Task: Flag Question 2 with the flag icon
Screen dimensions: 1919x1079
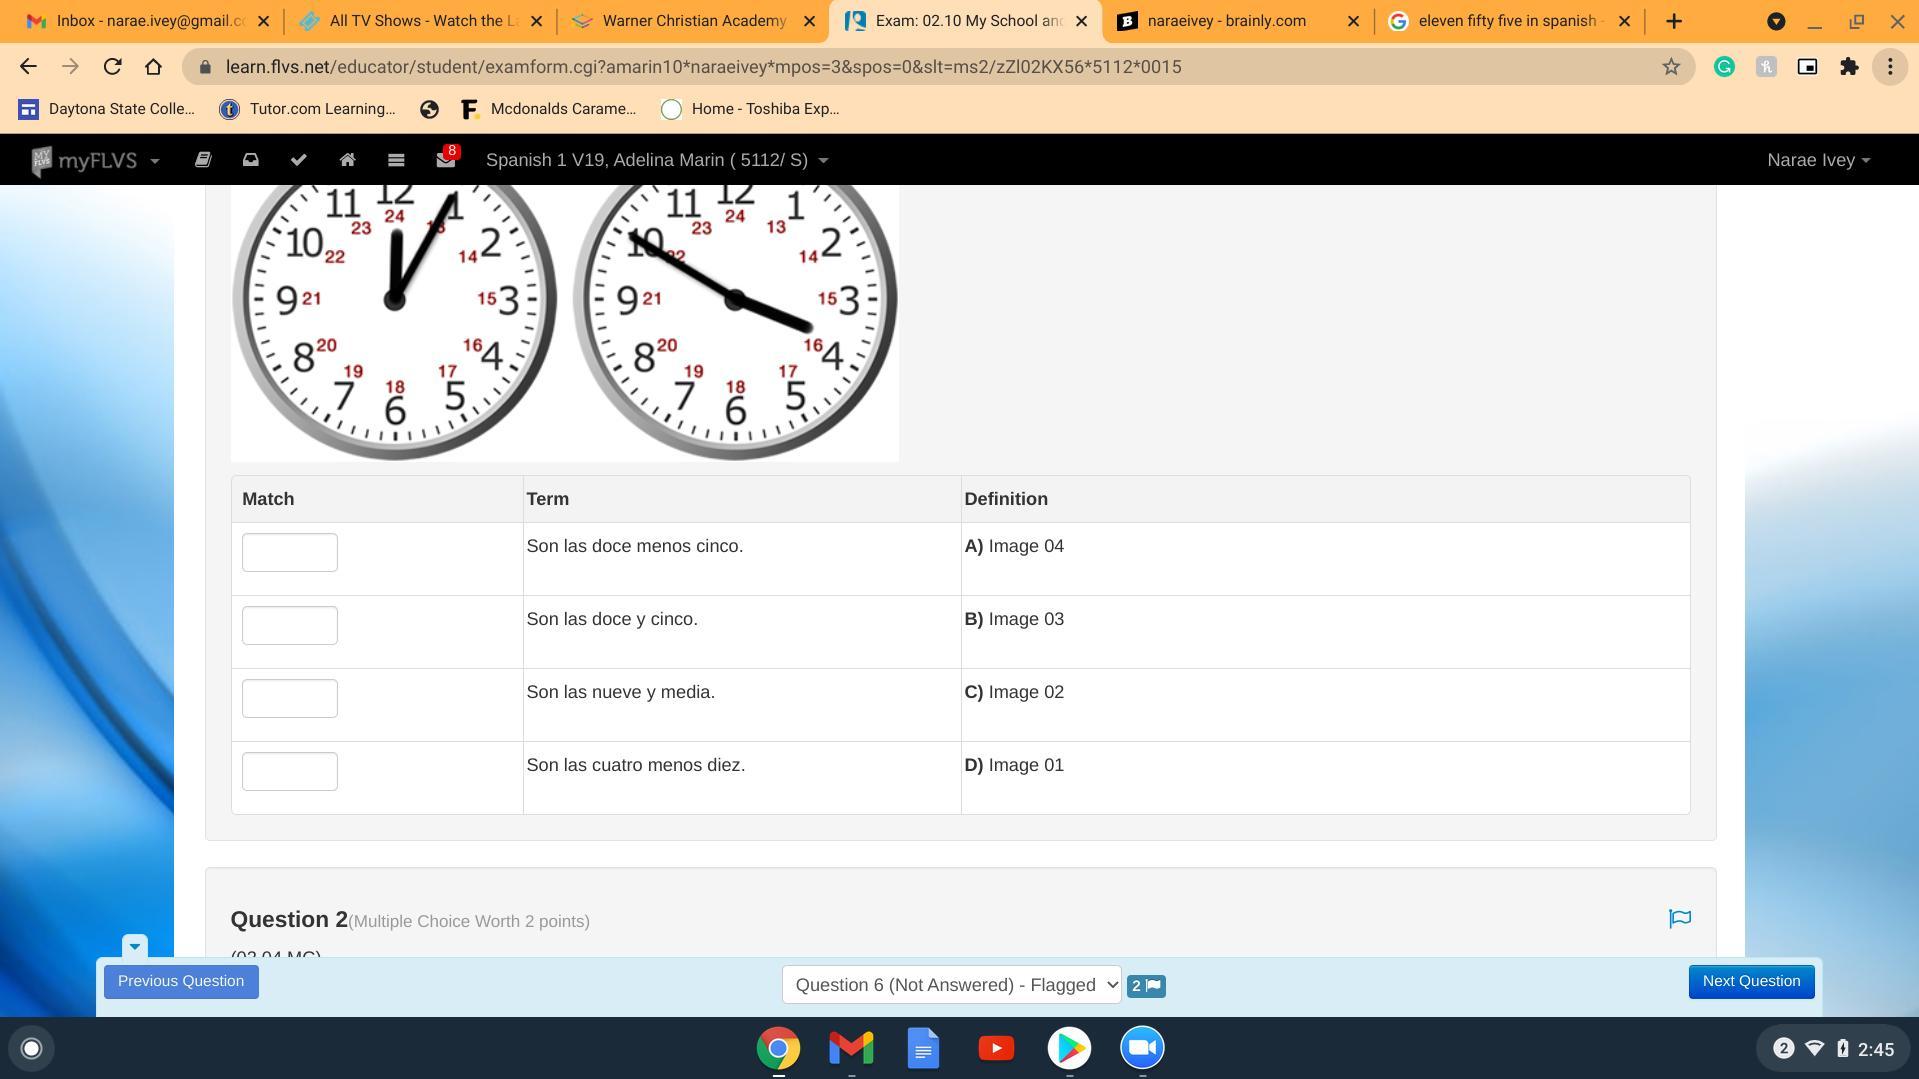Action: pos(1680,919)
